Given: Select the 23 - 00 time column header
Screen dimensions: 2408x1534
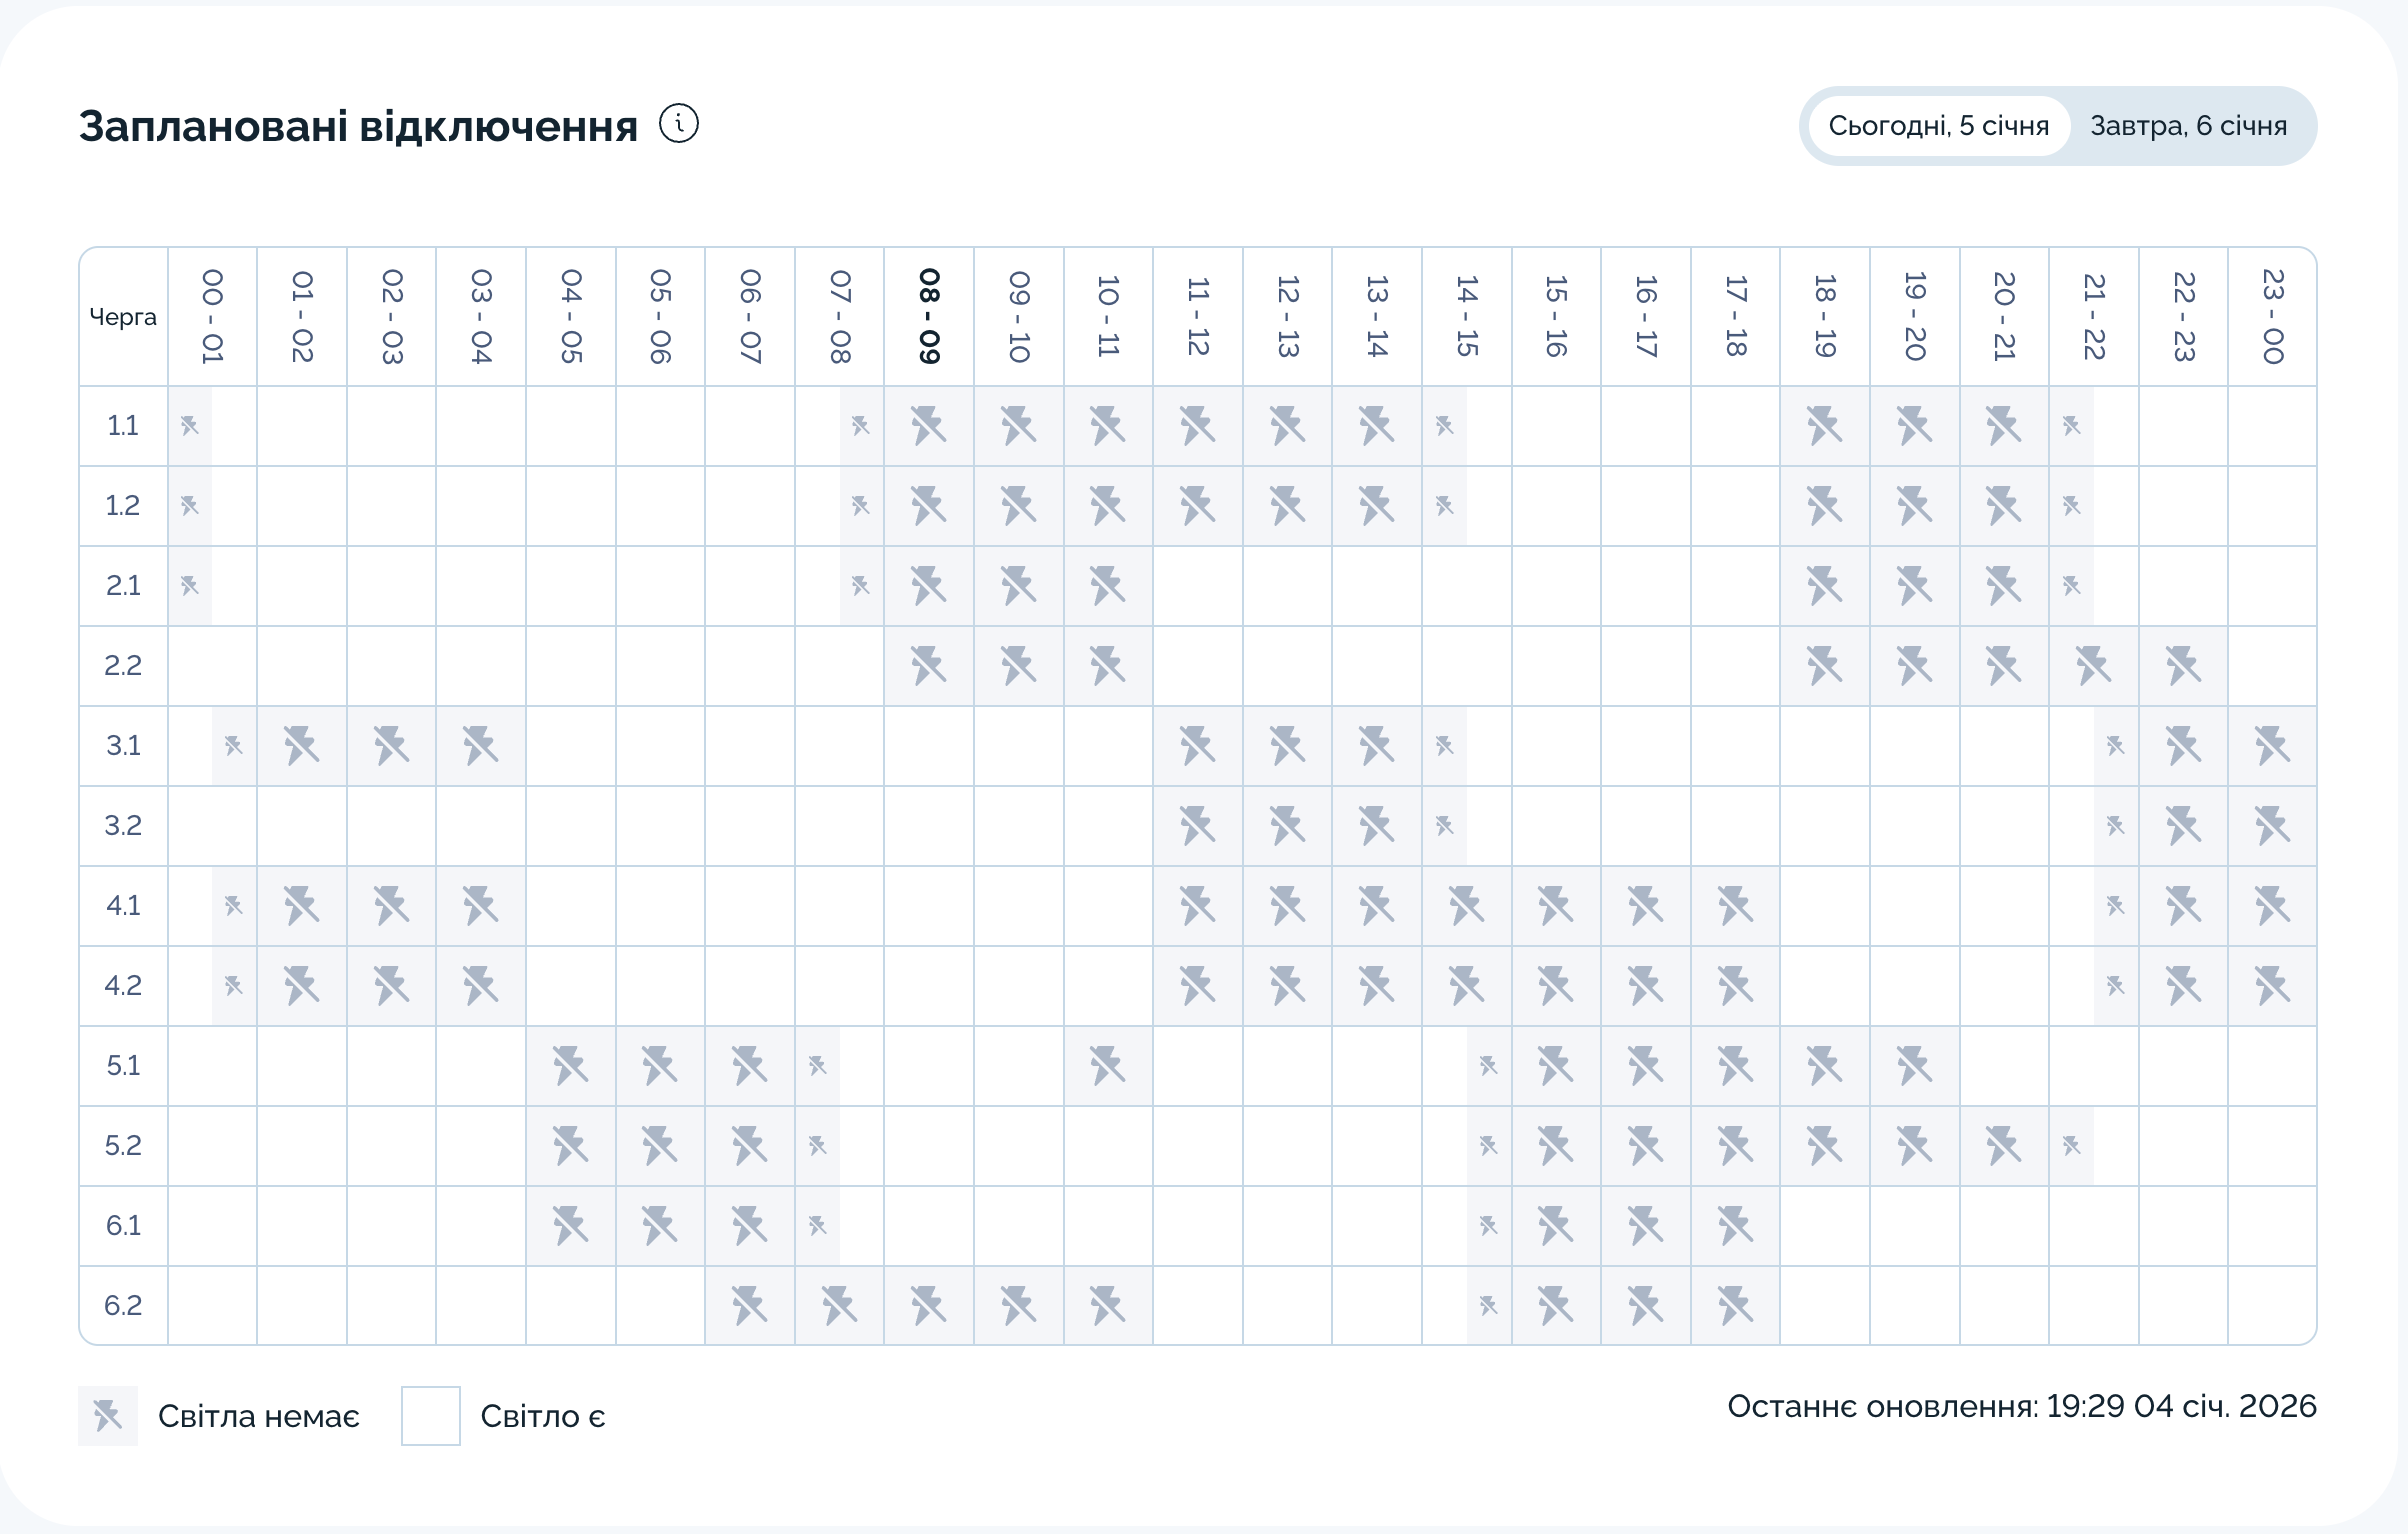Looking at the screenshot, I should click(2272, 316).
